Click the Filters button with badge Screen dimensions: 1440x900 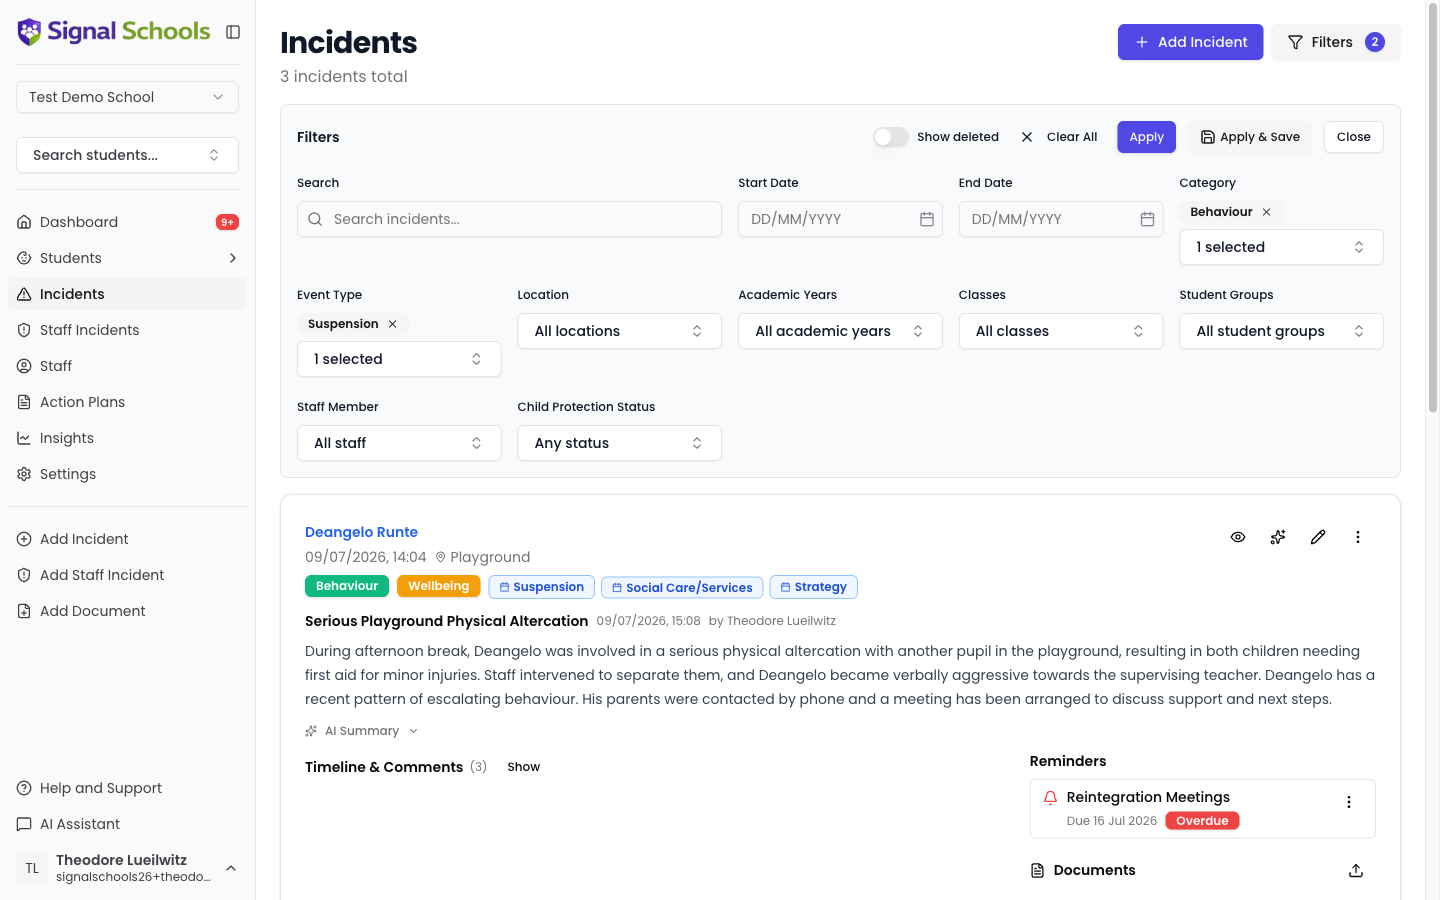pyautogui.click(x=1336, y=42)
